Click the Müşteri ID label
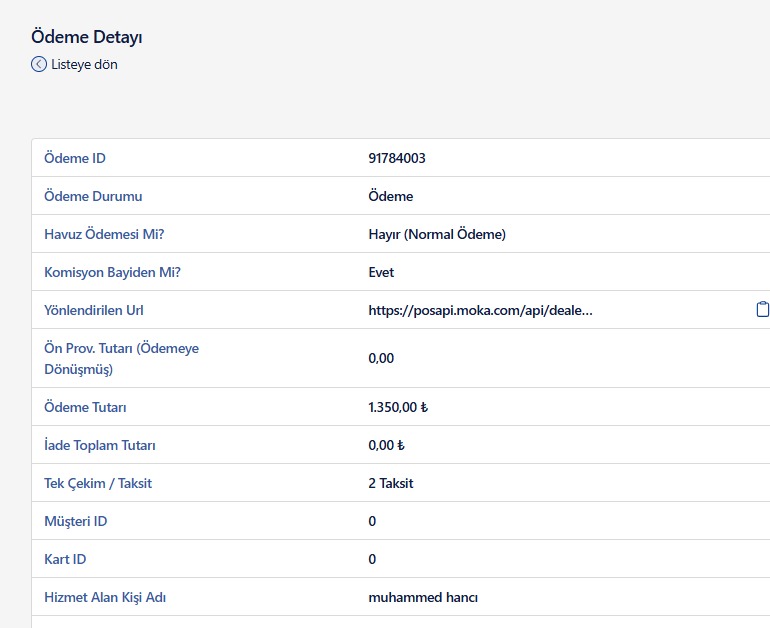 point(76,521)
